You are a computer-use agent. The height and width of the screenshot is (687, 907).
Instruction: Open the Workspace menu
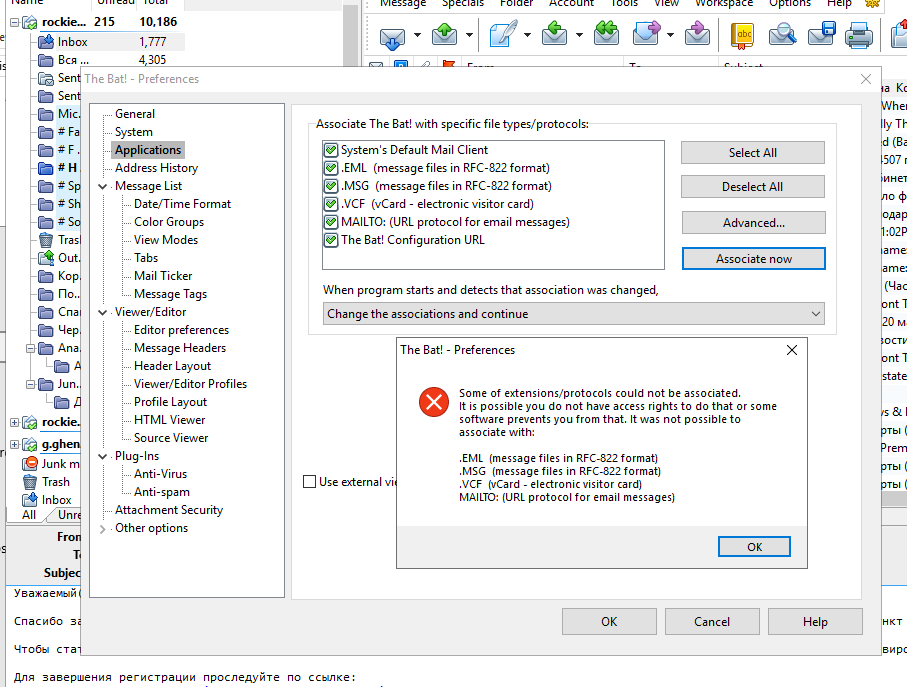point(724,3)
